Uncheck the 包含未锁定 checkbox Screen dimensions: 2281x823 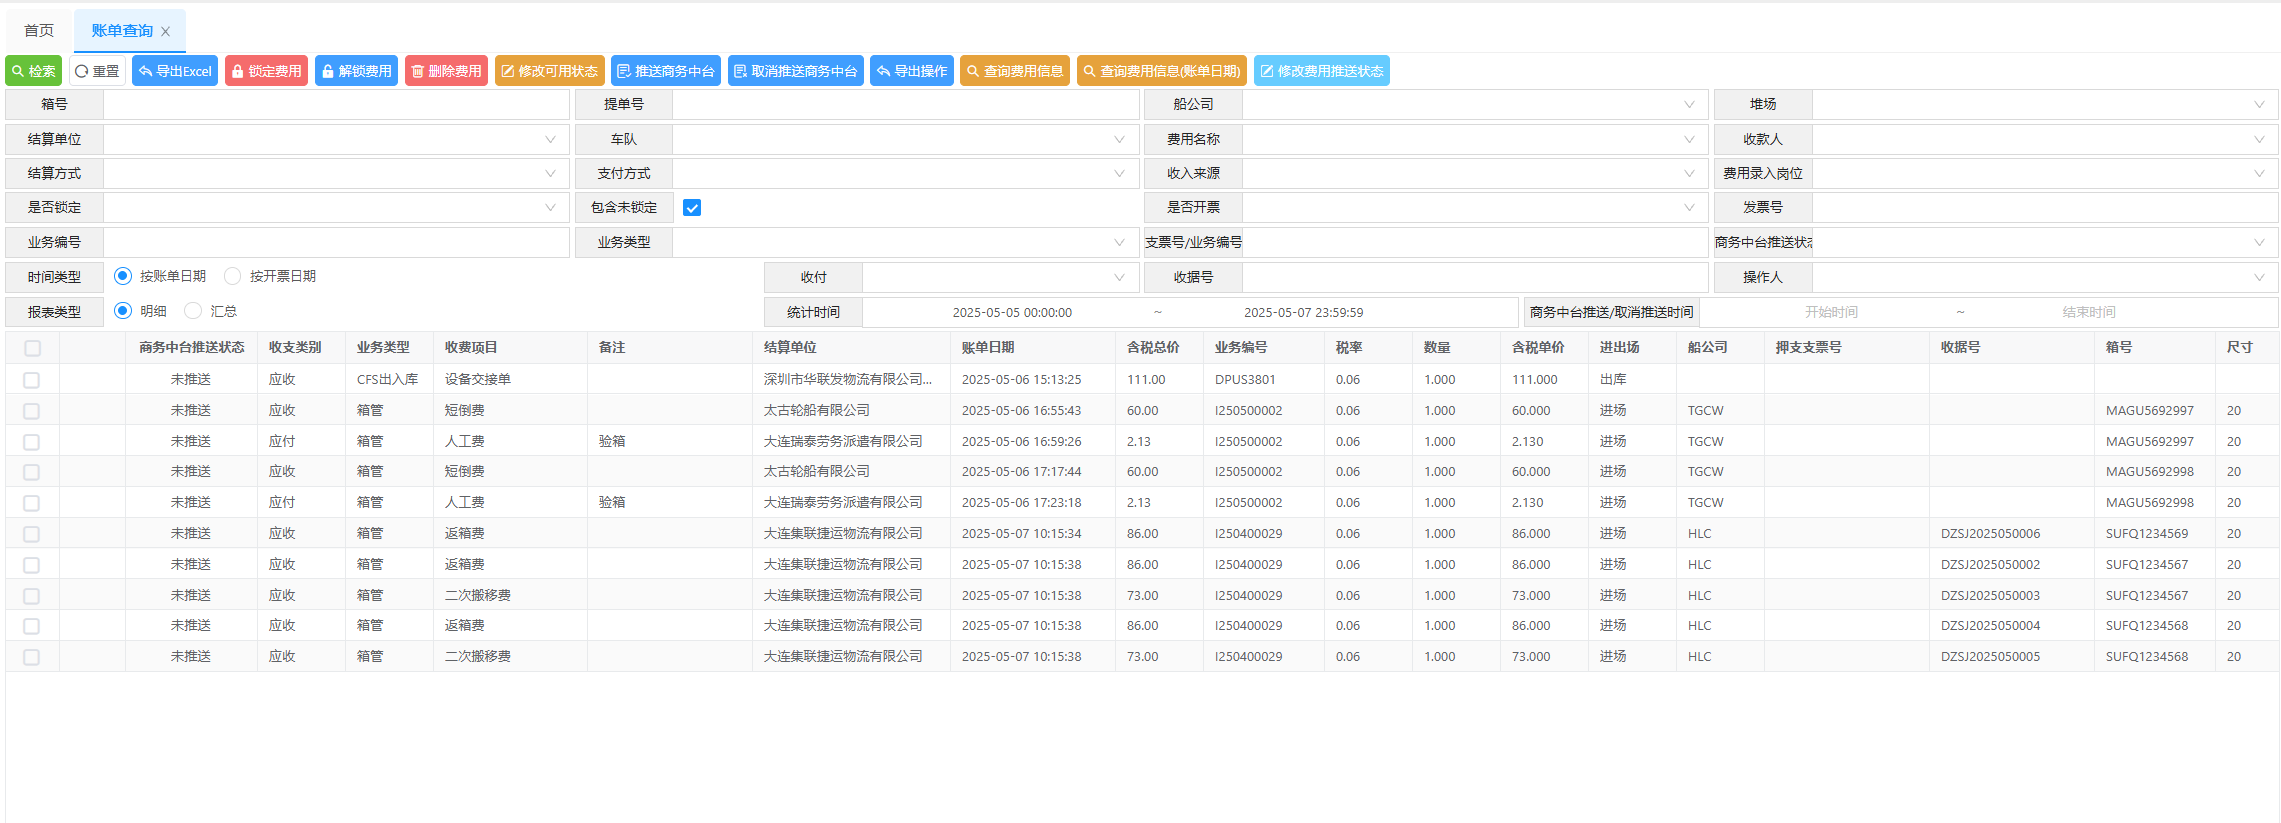coord(692,208)
